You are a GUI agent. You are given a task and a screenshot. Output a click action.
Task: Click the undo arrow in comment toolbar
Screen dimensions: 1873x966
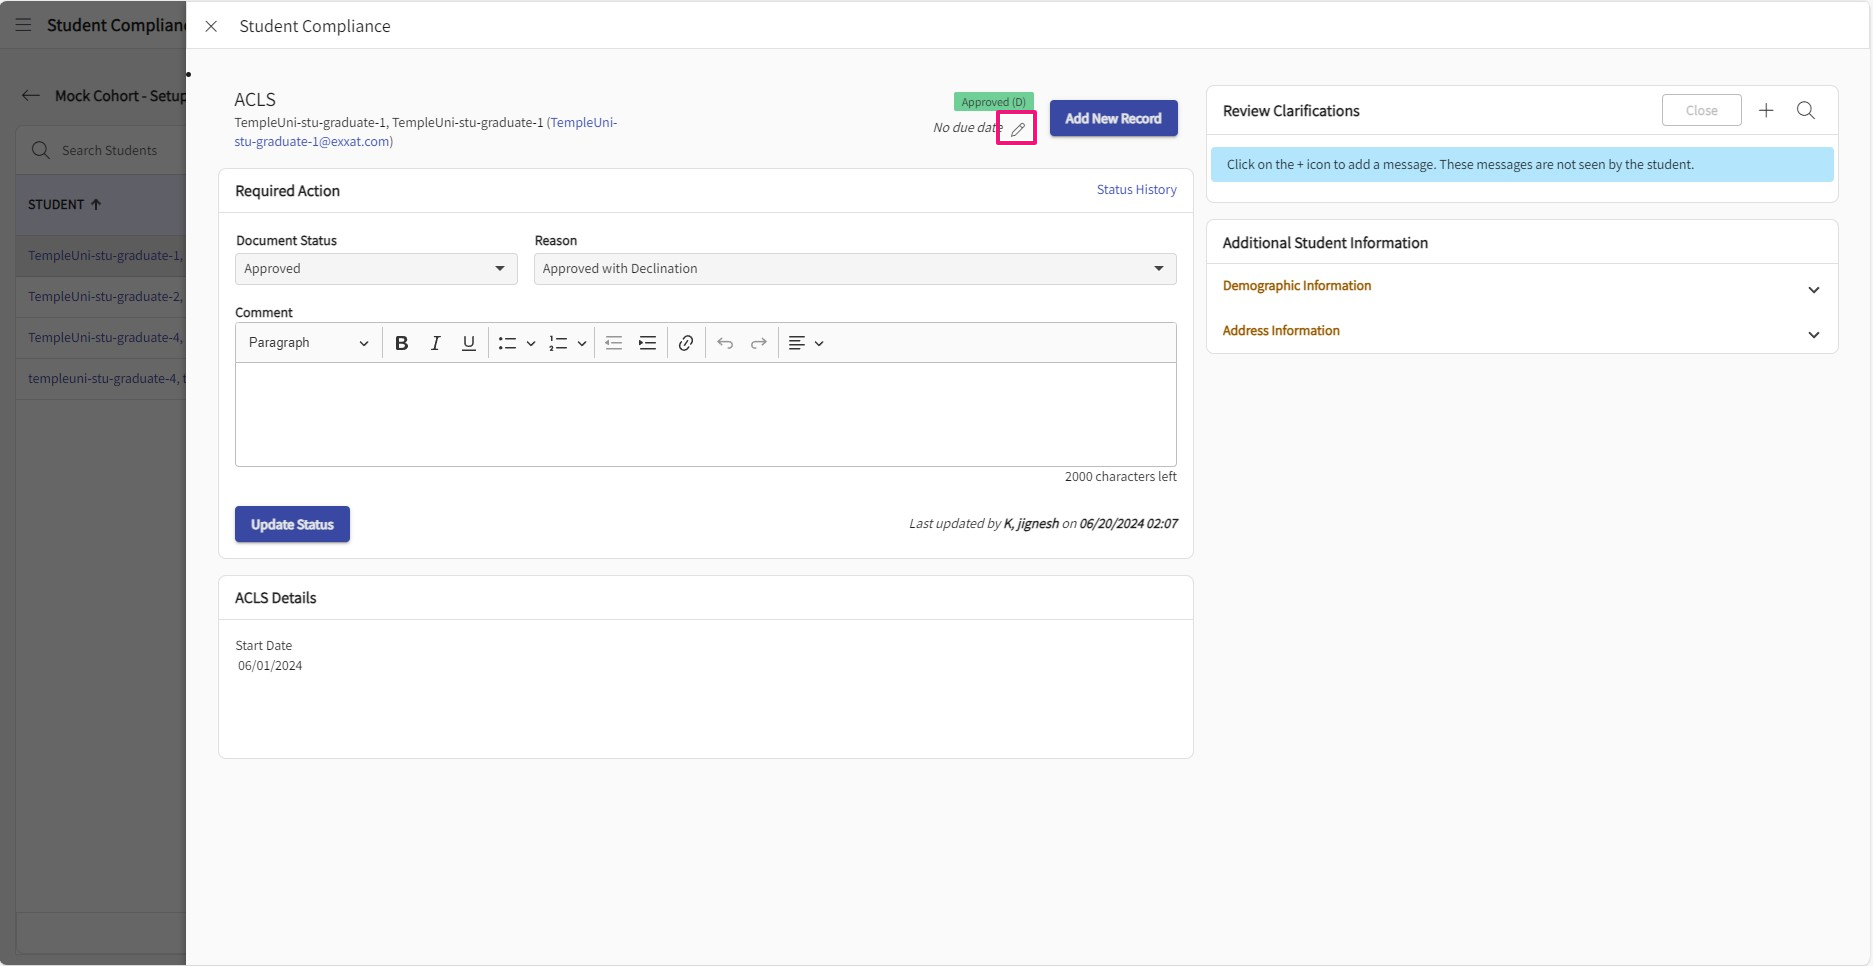pos(725,343)
